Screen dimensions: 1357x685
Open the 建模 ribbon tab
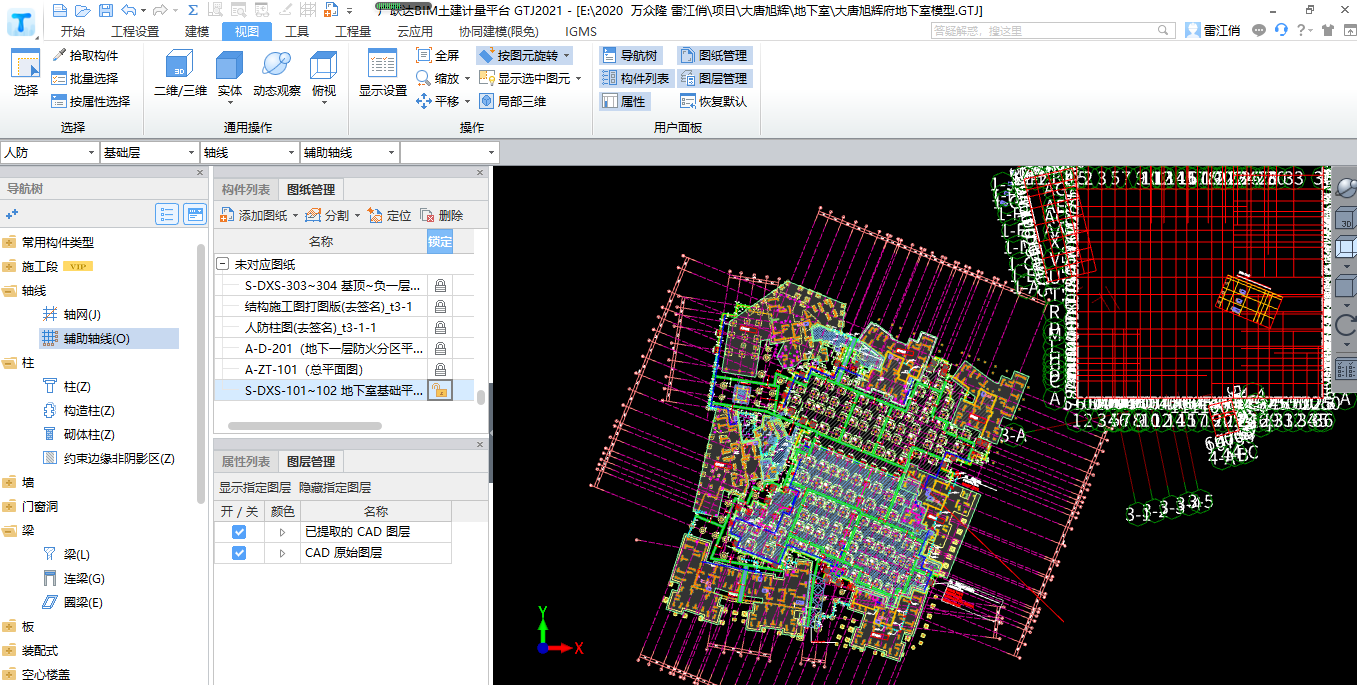pos(197,31)
